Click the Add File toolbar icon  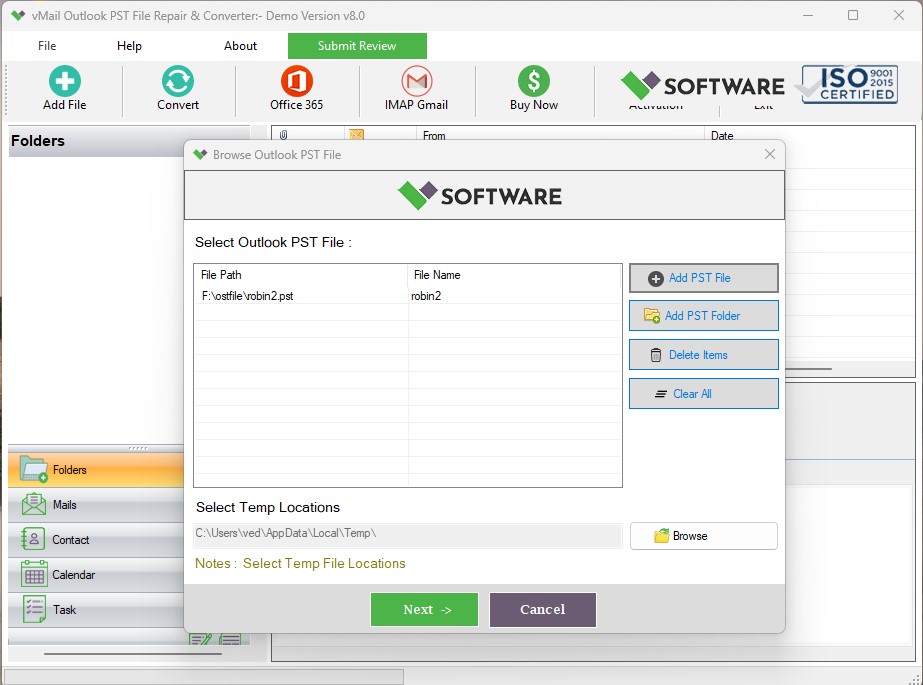[66, 89]
